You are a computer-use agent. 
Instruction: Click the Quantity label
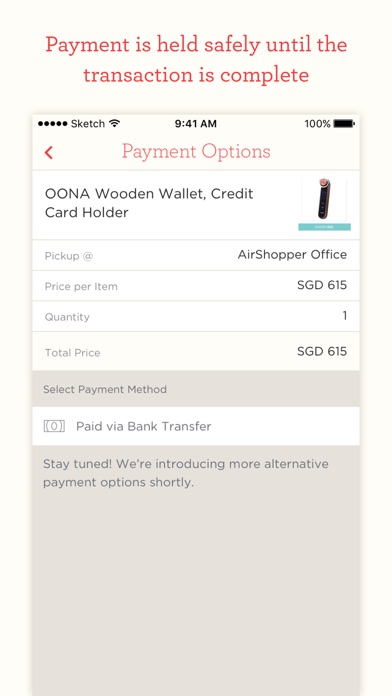(x=67, y=317)
